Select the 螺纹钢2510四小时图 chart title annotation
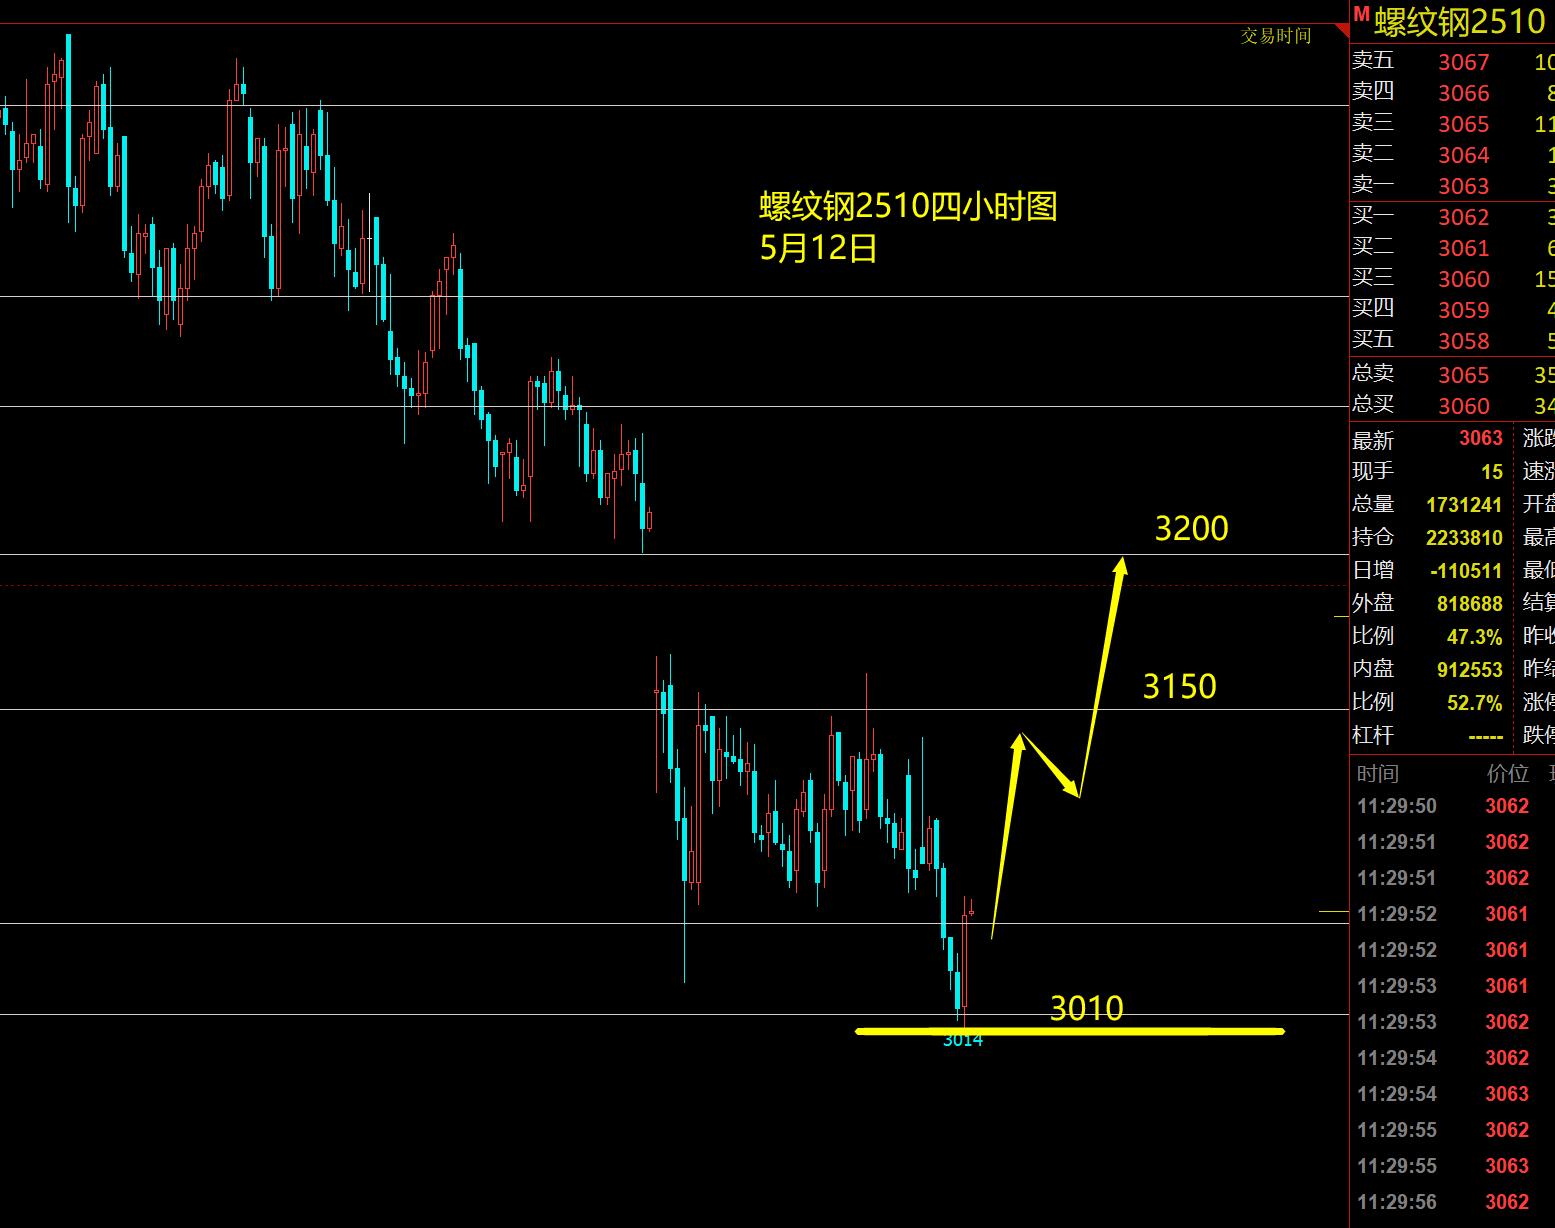The height and width of the screenshot is (1228, 1555). click(908, 207)
